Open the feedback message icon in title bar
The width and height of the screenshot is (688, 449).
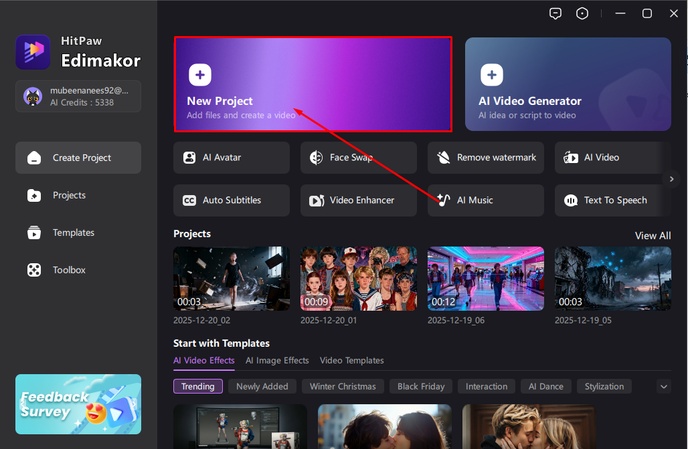click(556, 13)
